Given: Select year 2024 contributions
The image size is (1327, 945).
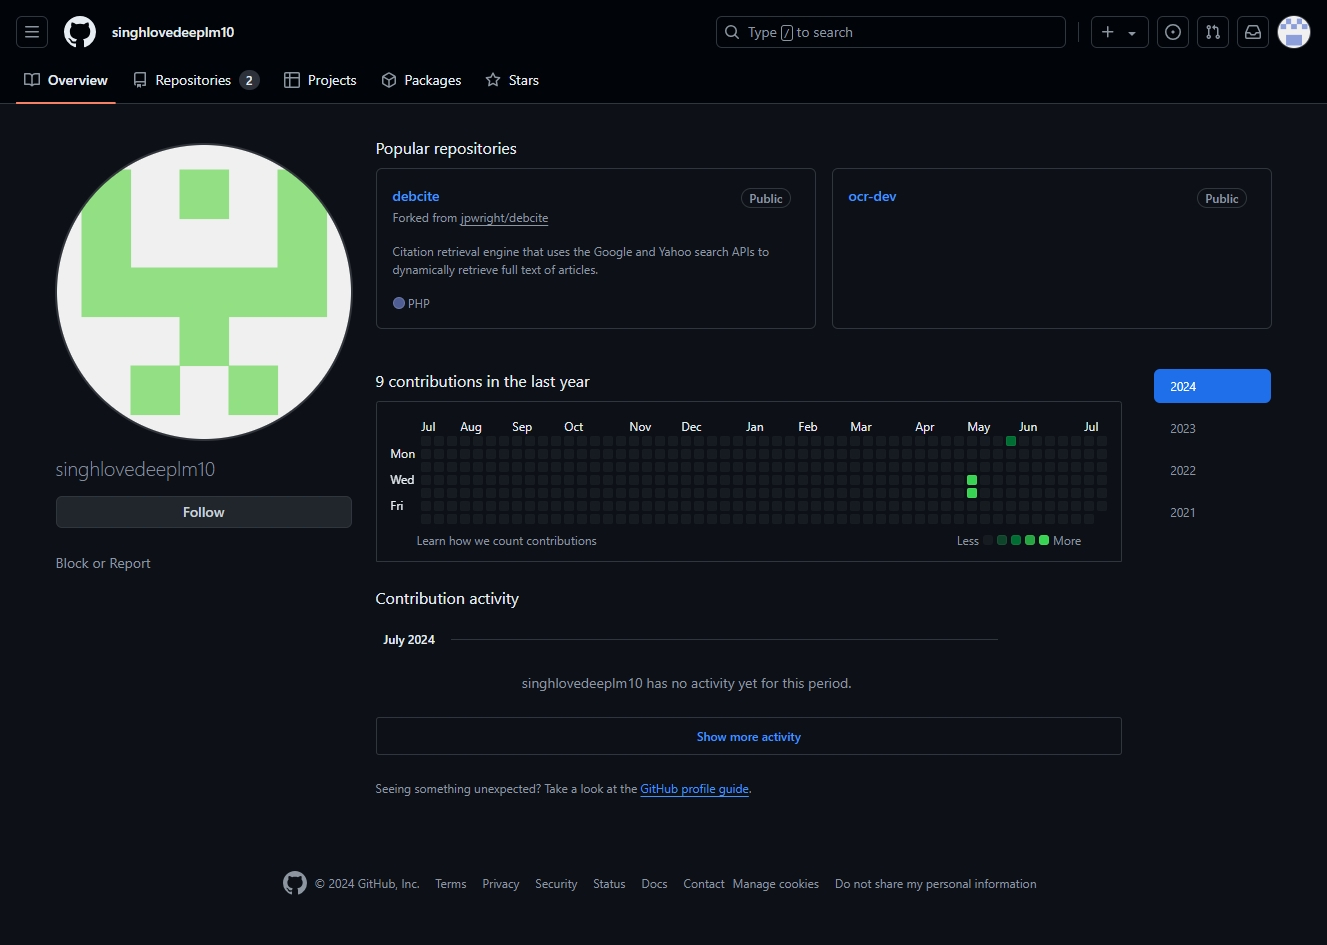Looking at the screenshot, I should pos(1212,386).
